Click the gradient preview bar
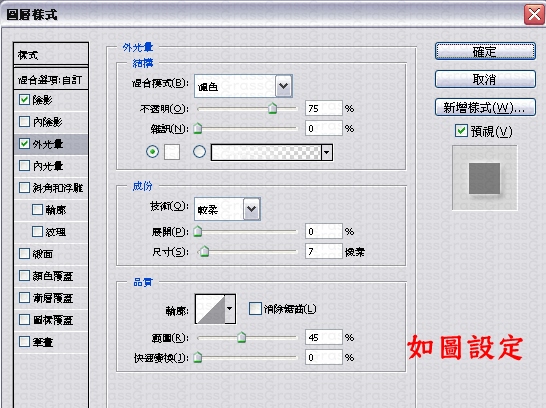The height and width of the screenshot is (408, 546). 266,152
